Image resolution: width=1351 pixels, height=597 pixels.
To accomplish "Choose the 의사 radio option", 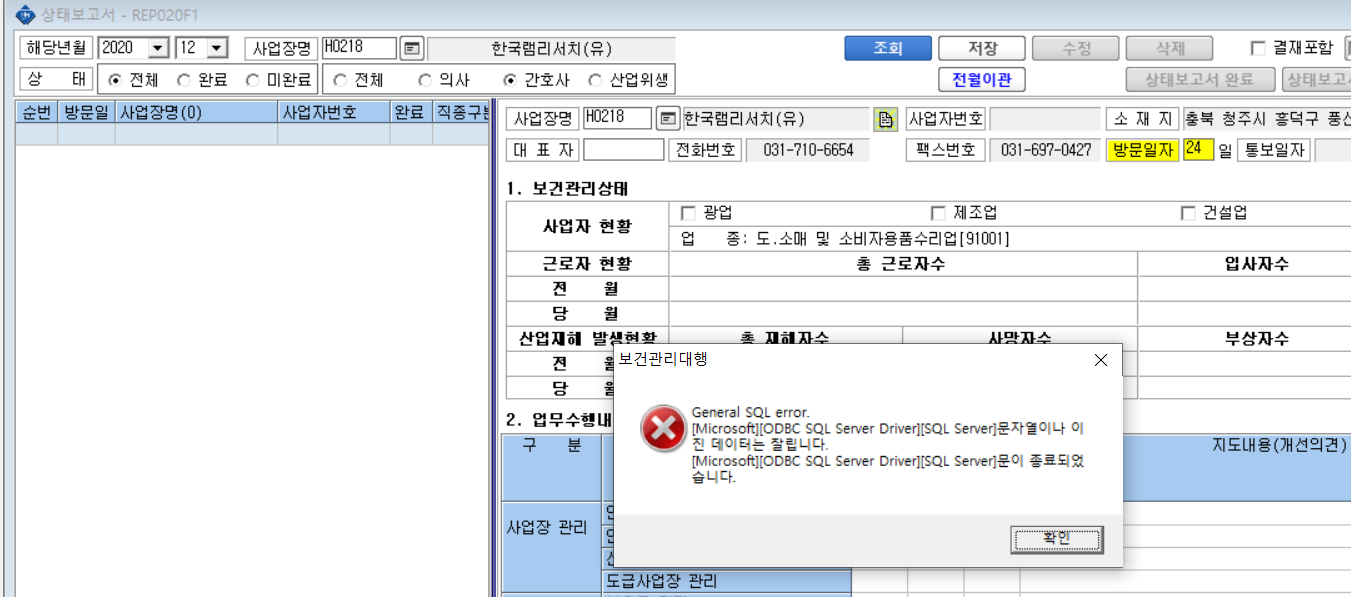I will [425, 80].
